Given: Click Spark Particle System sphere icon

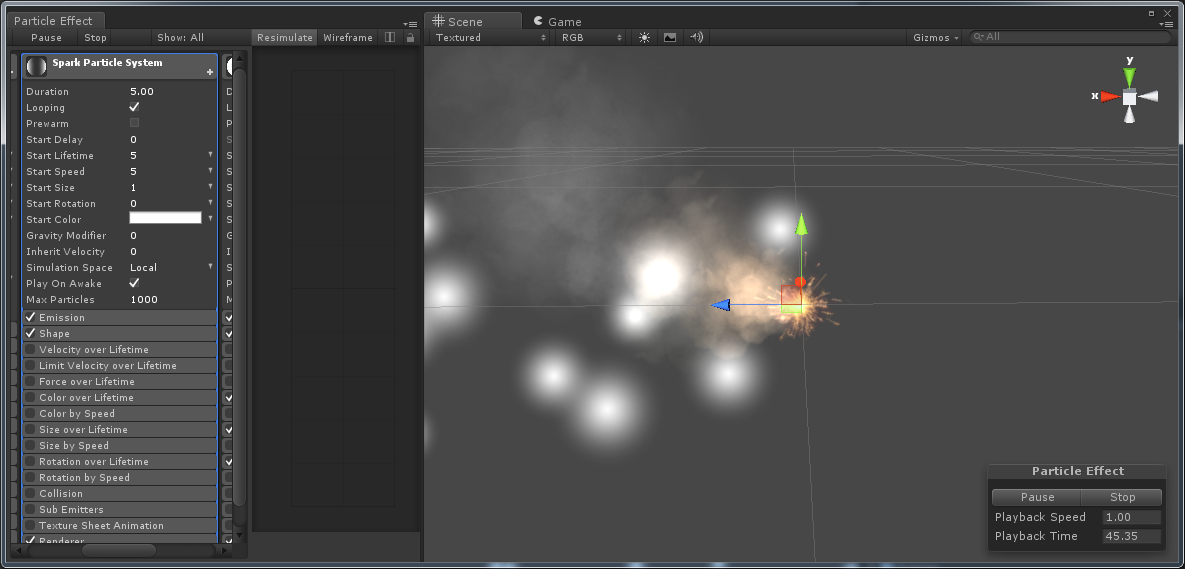Looking at the screenshot, I should point(36,66).
